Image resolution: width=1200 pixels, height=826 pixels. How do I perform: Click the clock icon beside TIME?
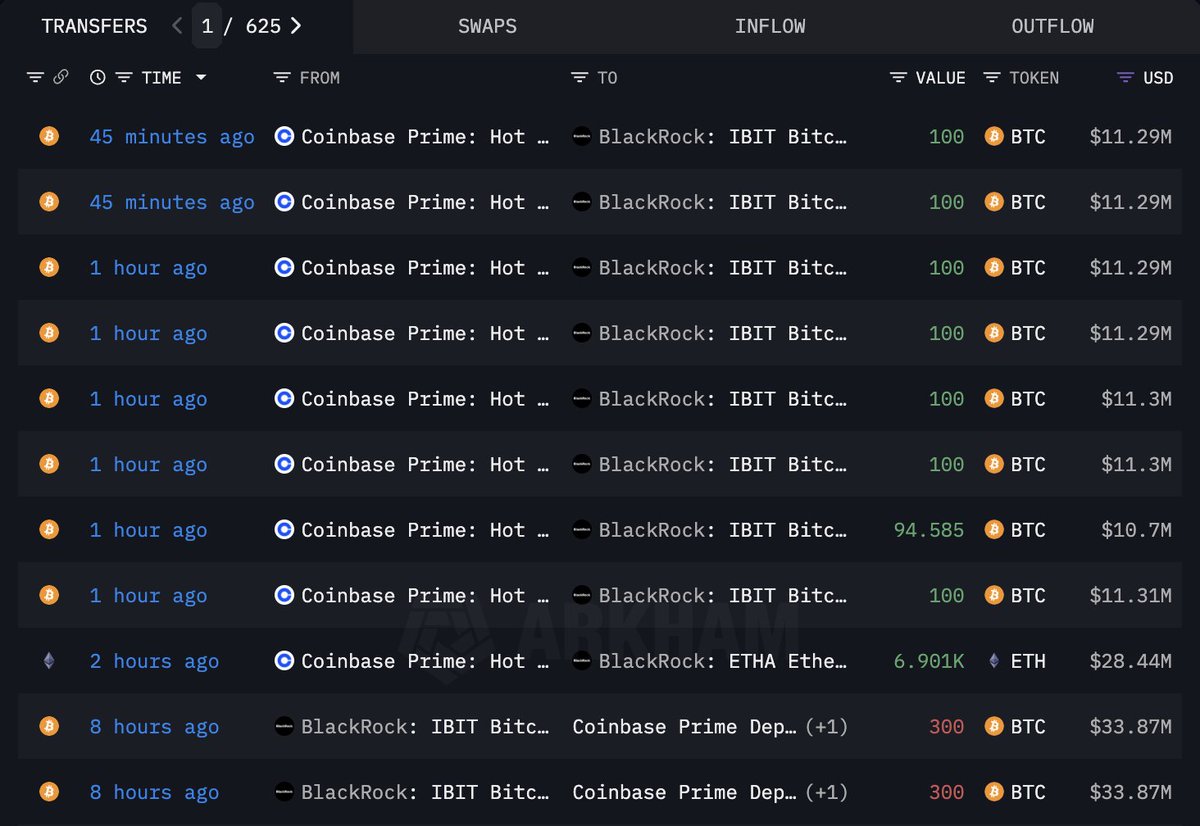97,77
